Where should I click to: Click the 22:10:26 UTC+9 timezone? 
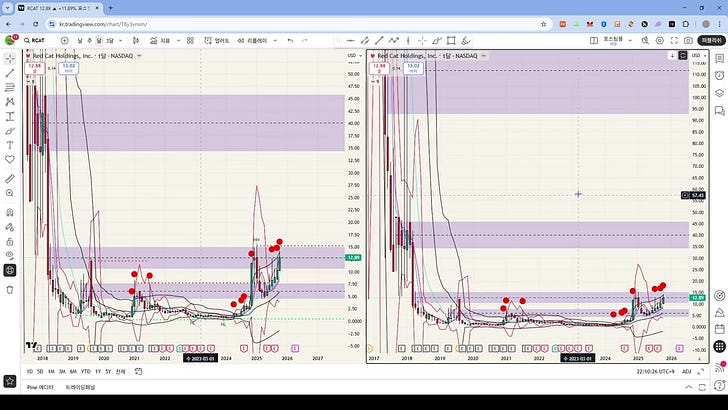tap(655, 371)
